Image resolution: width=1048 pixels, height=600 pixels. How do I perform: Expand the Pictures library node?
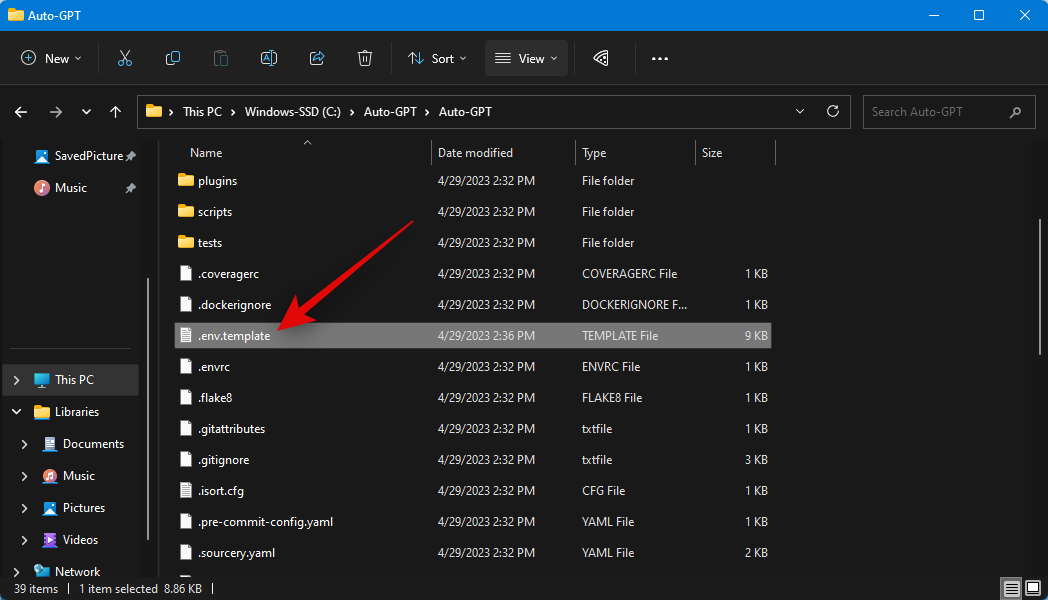tap(25, 508)
